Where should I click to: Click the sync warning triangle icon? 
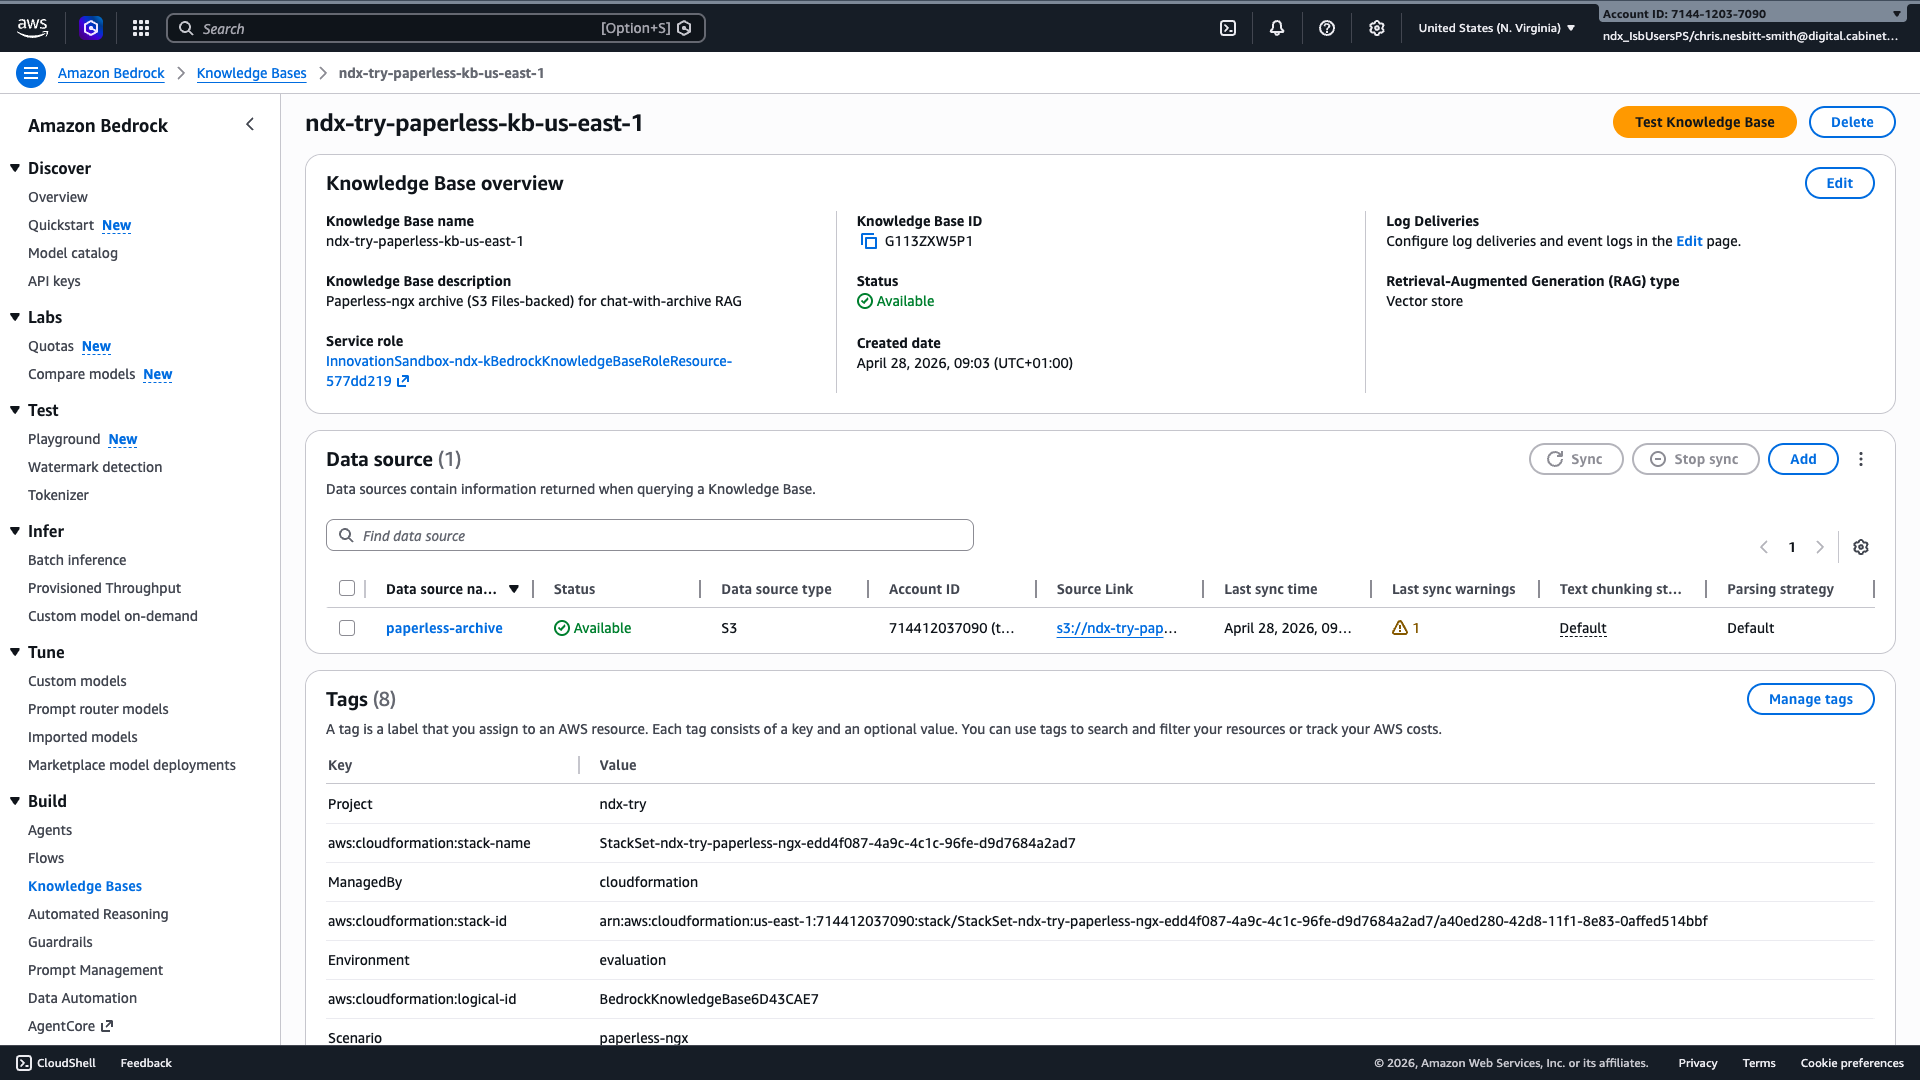click(x=1400, y=628)
